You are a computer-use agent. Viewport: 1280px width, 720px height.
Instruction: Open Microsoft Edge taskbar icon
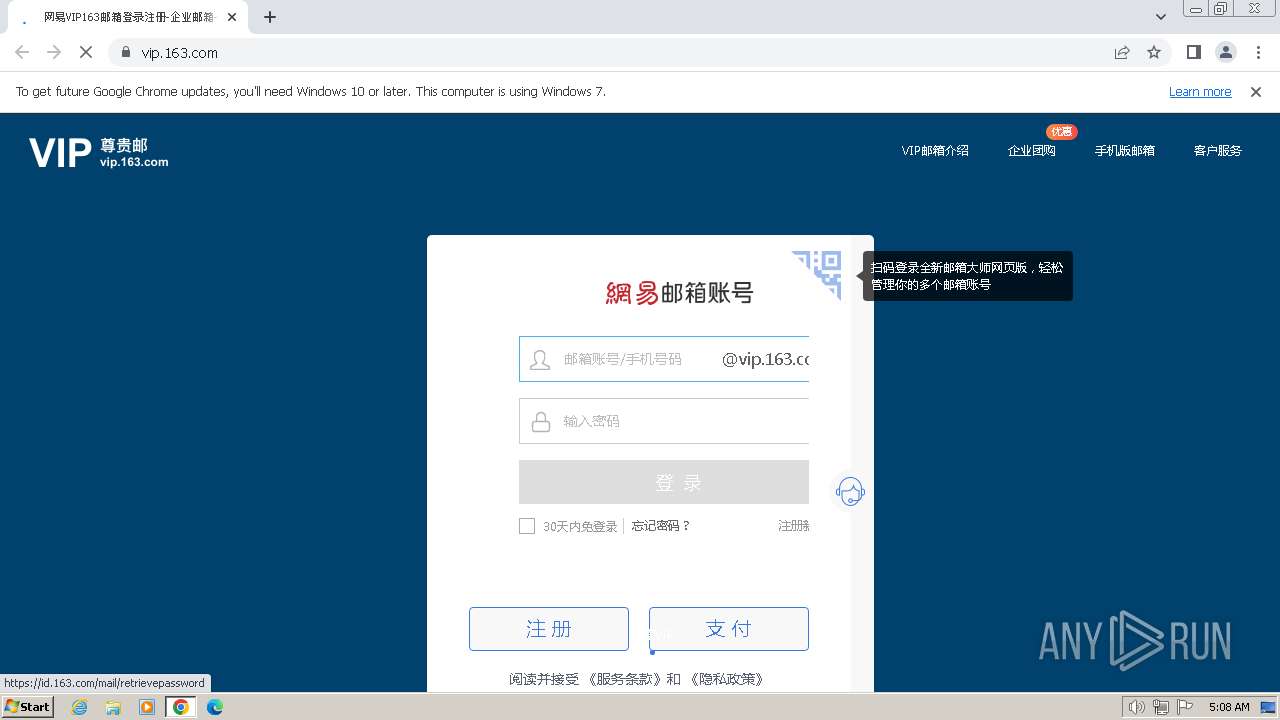point(215,707)
